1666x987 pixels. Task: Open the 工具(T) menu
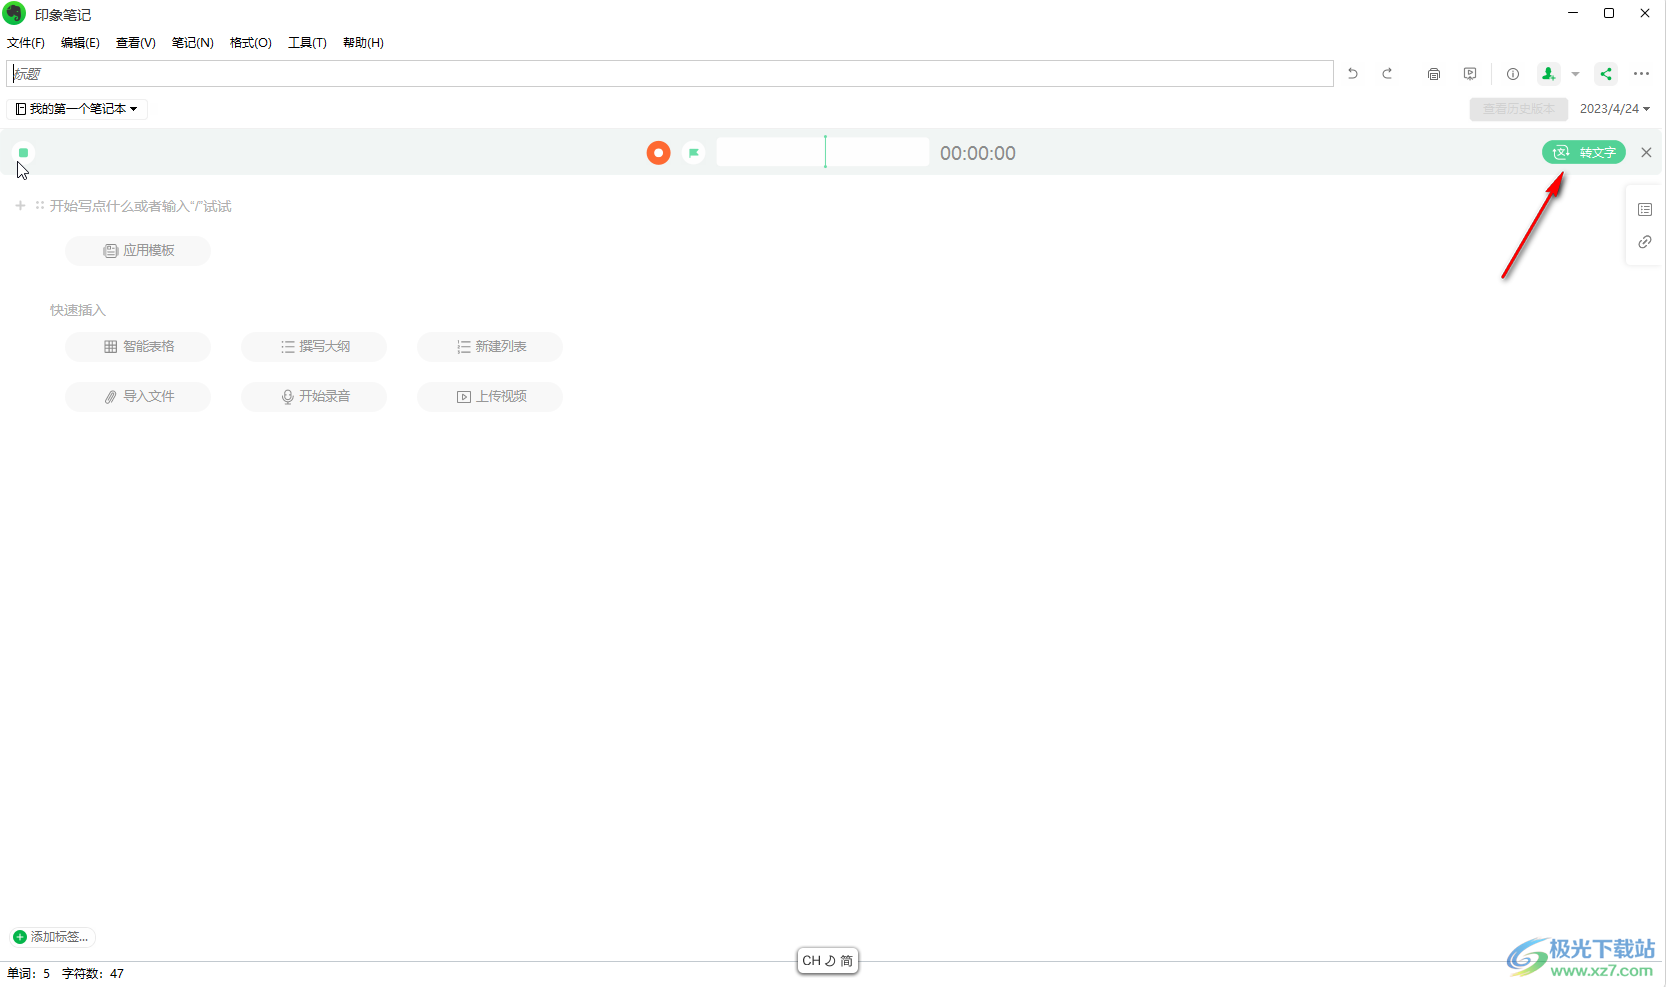coord(307,43)
